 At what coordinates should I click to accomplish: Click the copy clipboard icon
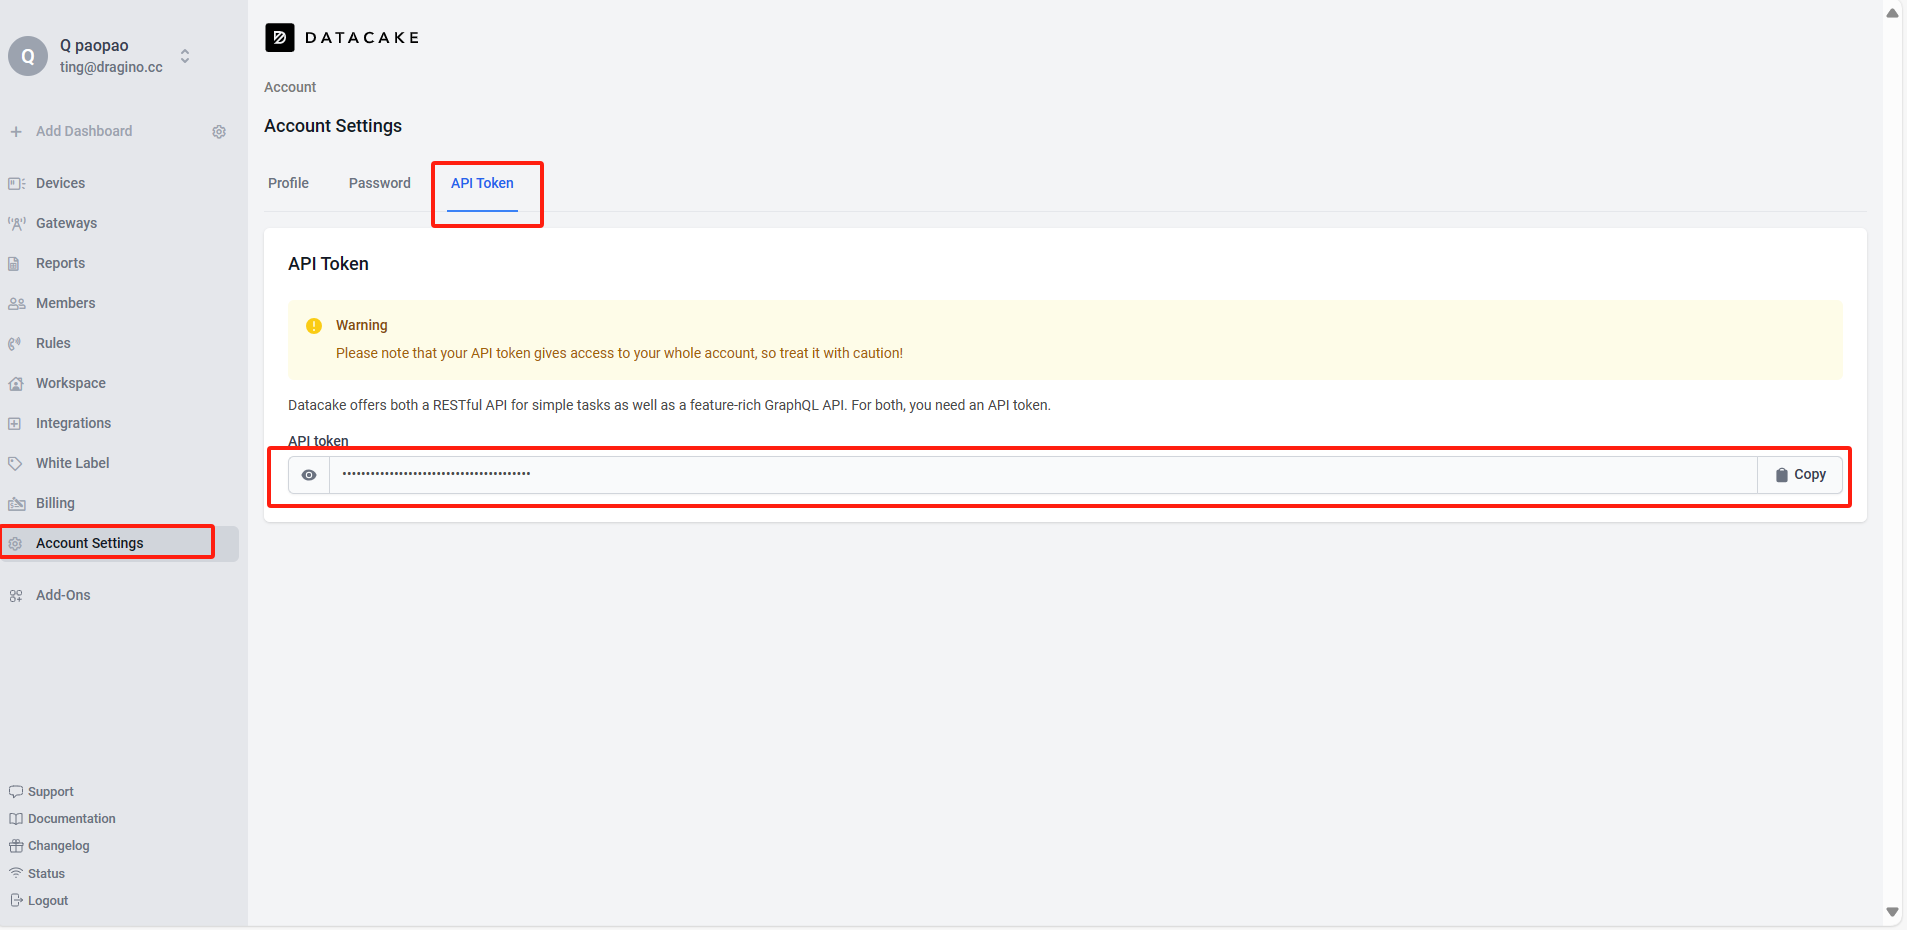[1781, 475]
